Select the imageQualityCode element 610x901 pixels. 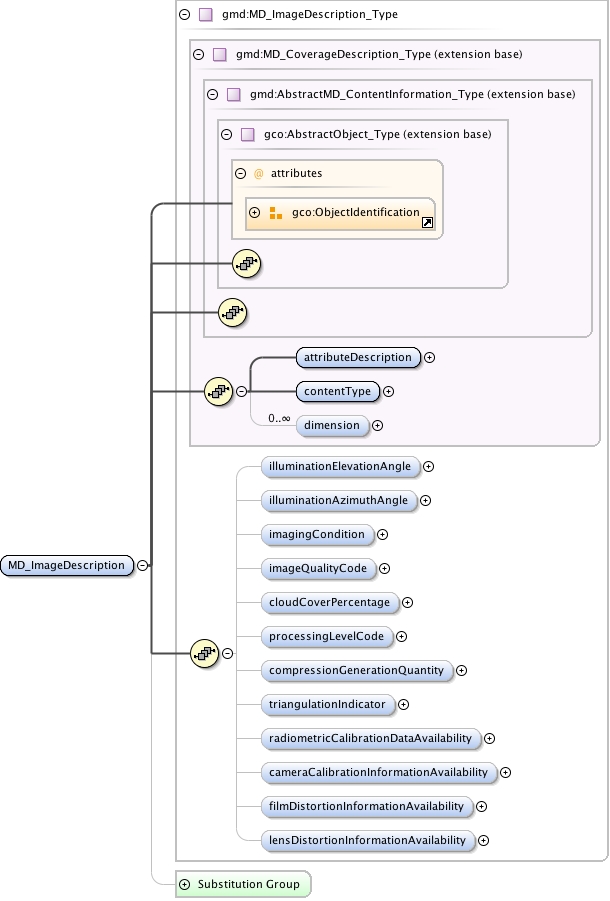pyautogui.click(x=318, y=568)
